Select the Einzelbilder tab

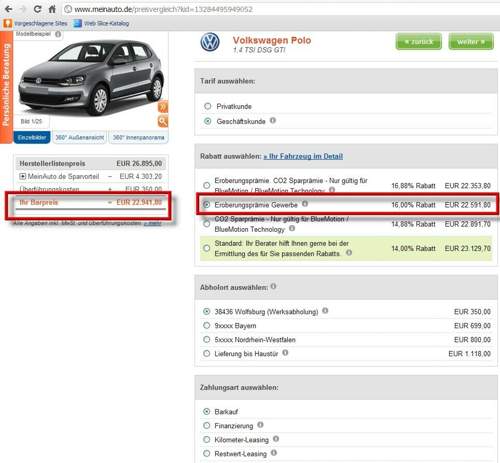tap(32, 137)
